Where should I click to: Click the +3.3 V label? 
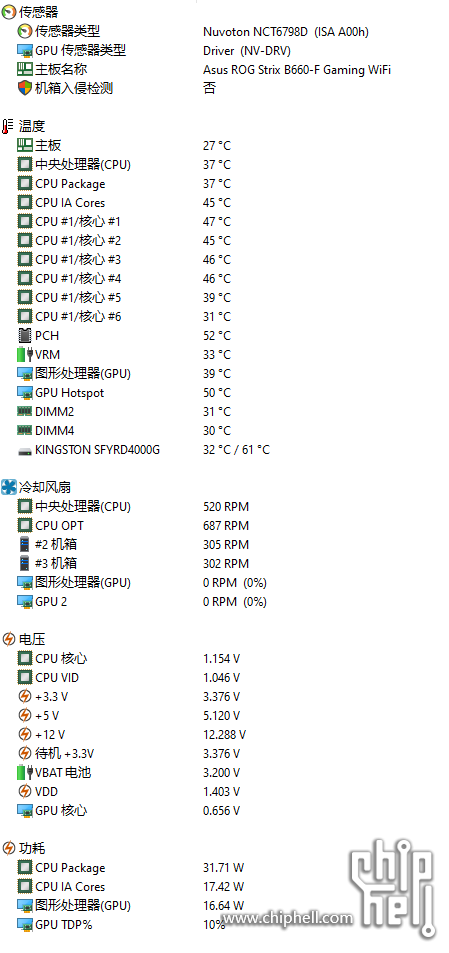[52, 697]
